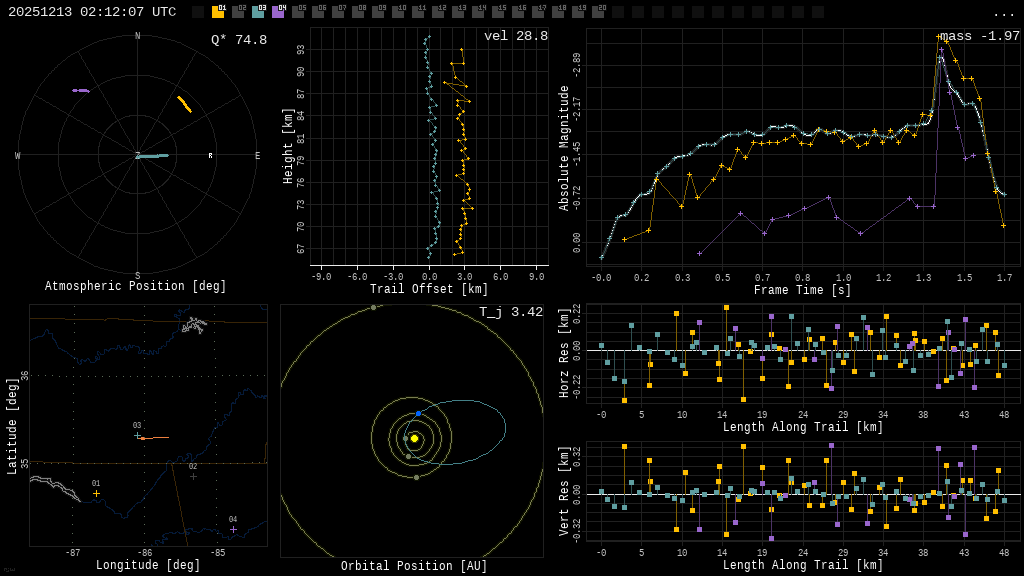Click the mass -1.97 label
1024x576 pixels.
click(x=979, y=36)
